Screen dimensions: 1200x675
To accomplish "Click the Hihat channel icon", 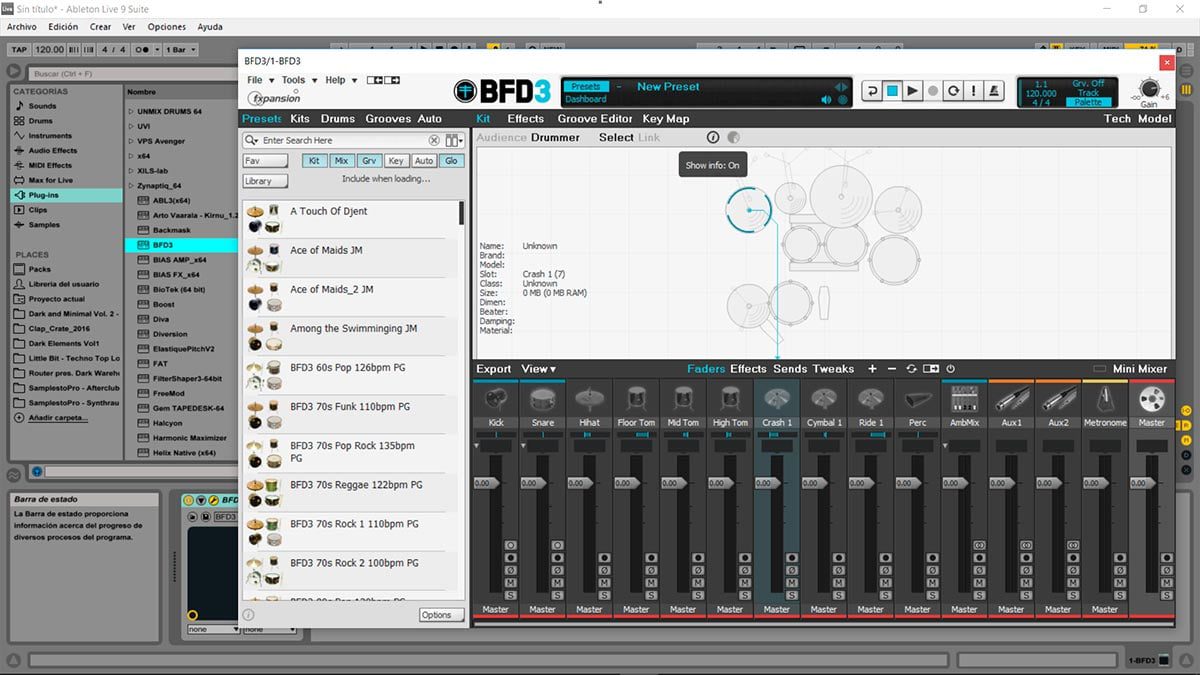I will click(590, 399).
